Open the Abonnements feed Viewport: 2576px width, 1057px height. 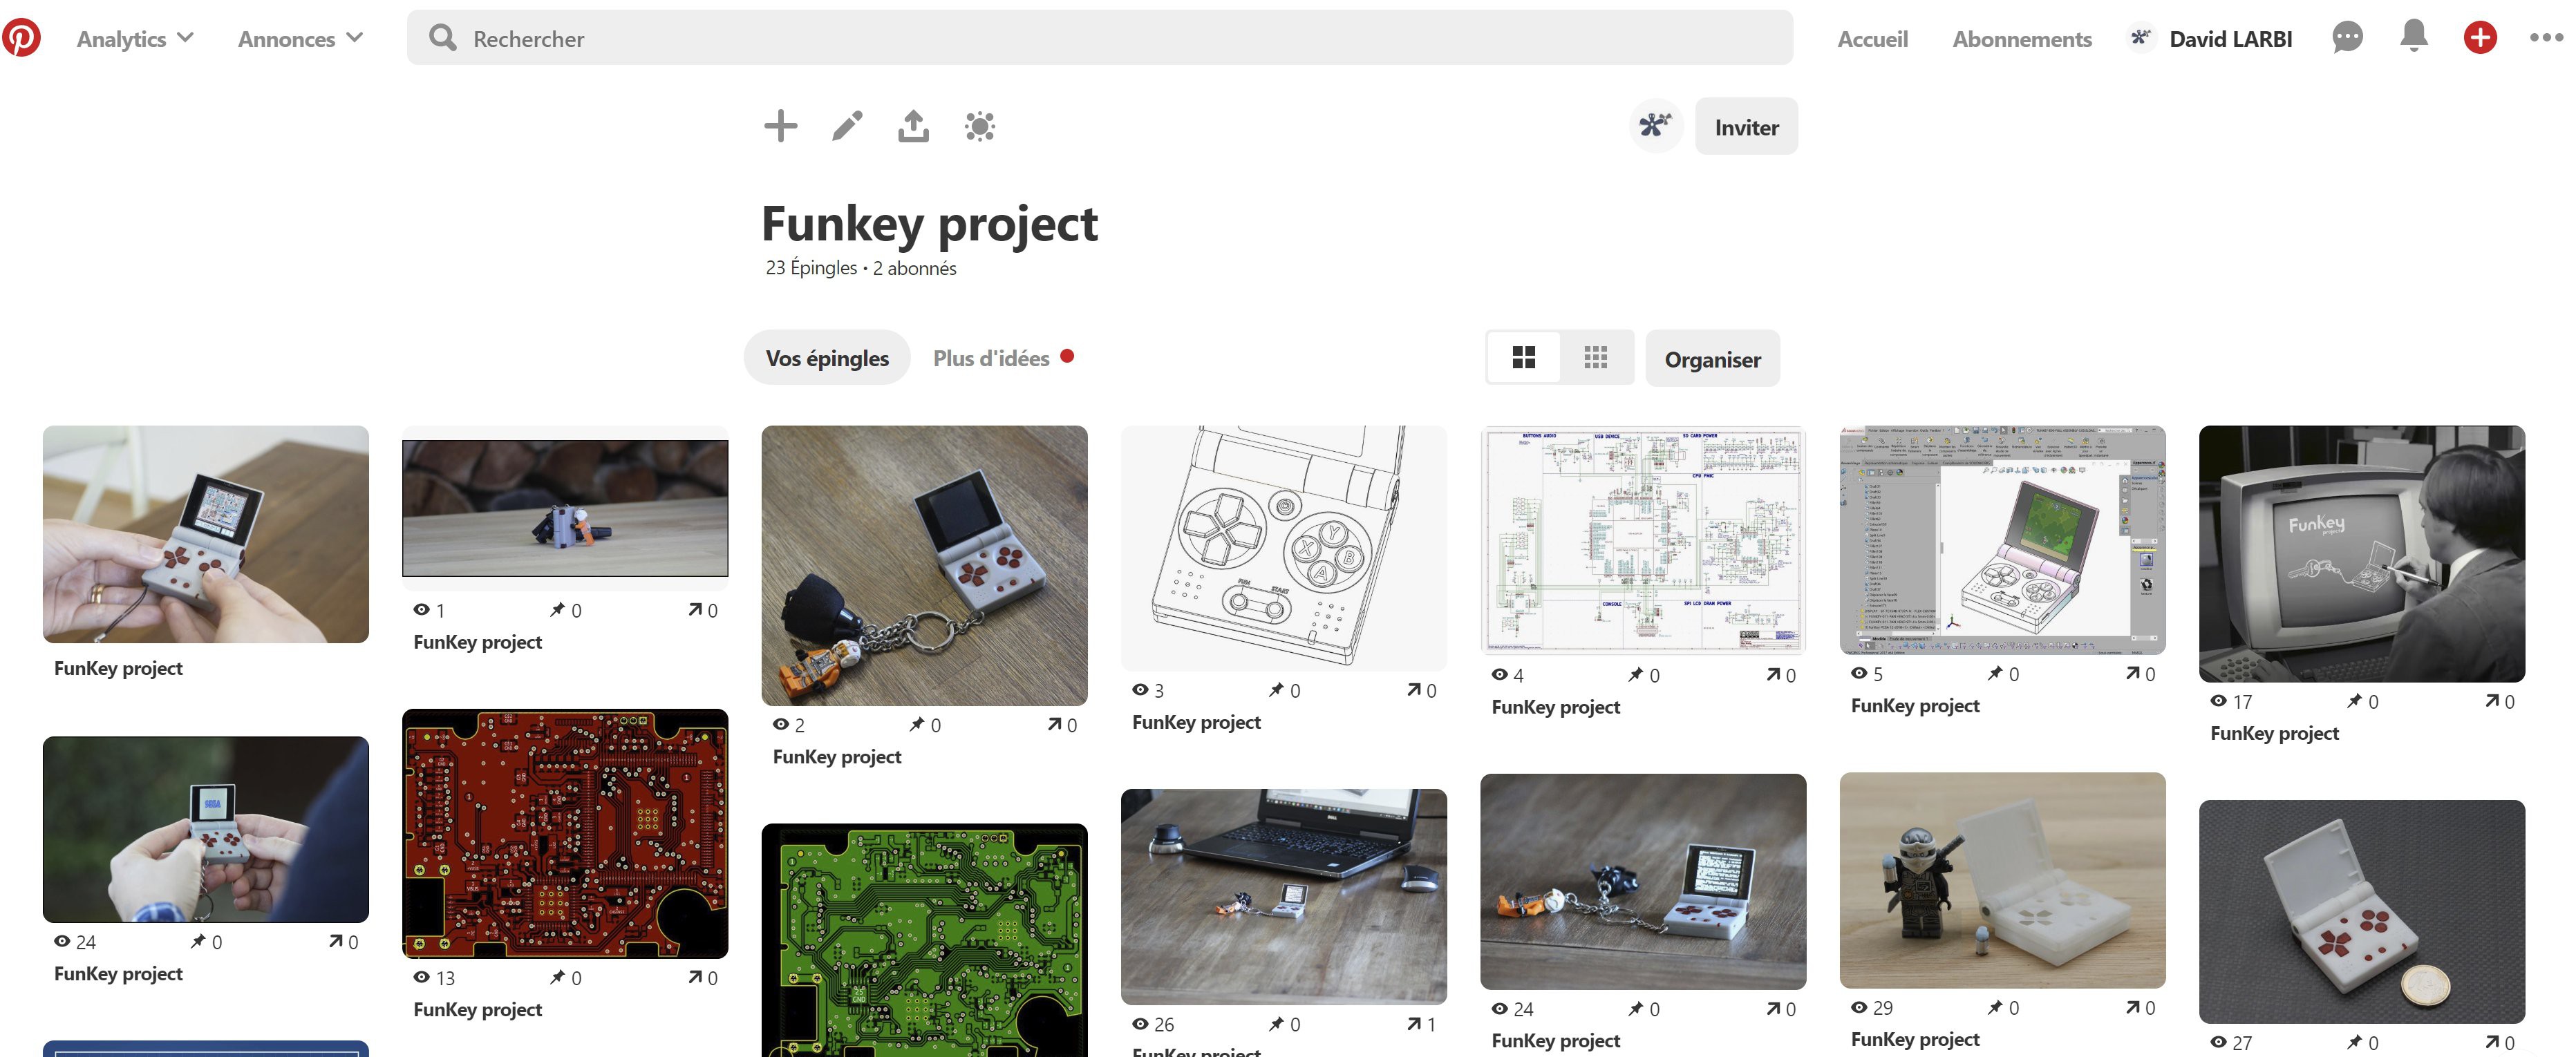(x=2021, y=39)
